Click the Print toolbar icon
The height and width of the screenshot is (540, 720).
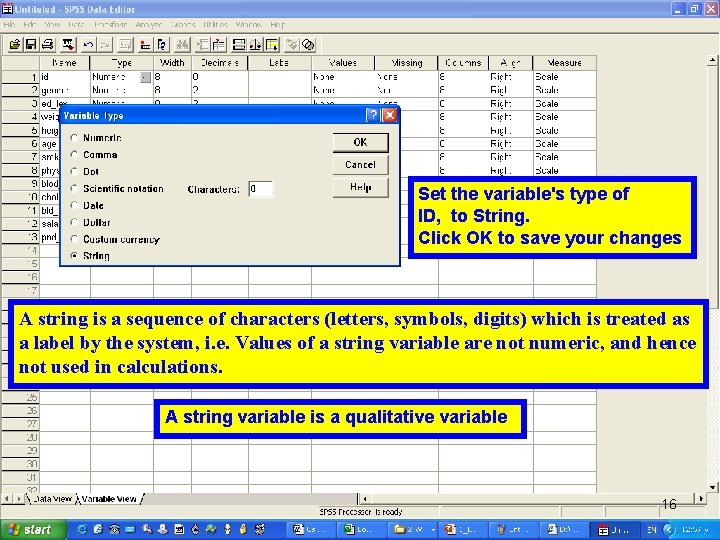point(48,45)
